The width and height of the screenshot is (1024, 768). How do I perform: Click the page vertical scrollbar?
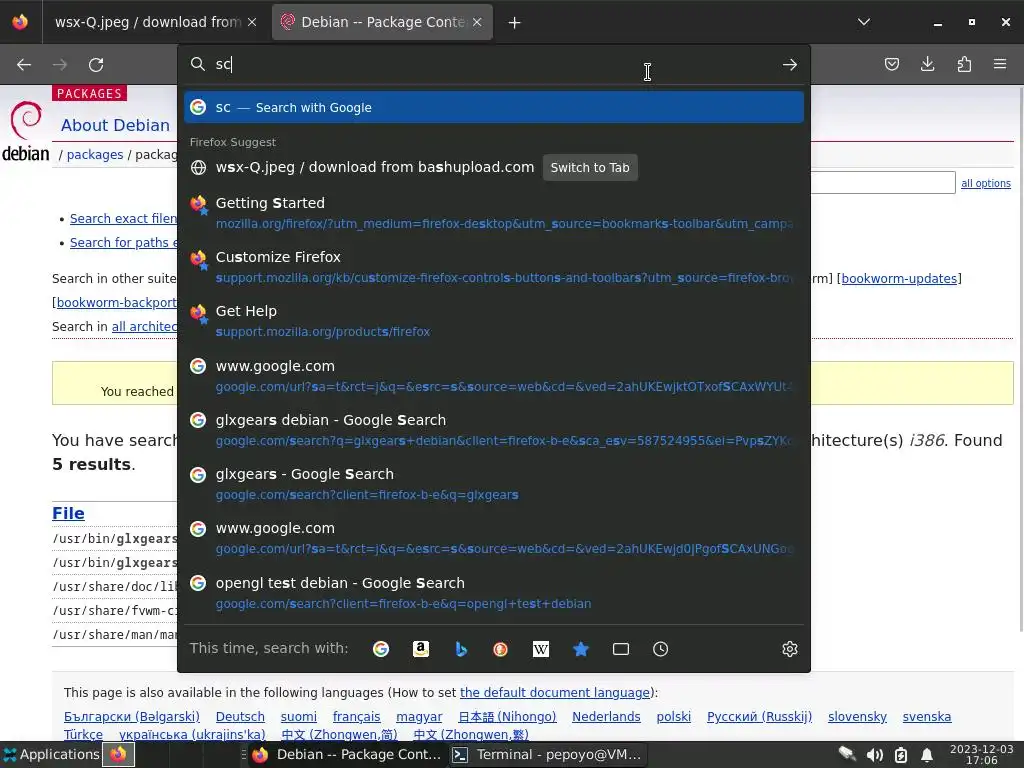[1019, 359]
